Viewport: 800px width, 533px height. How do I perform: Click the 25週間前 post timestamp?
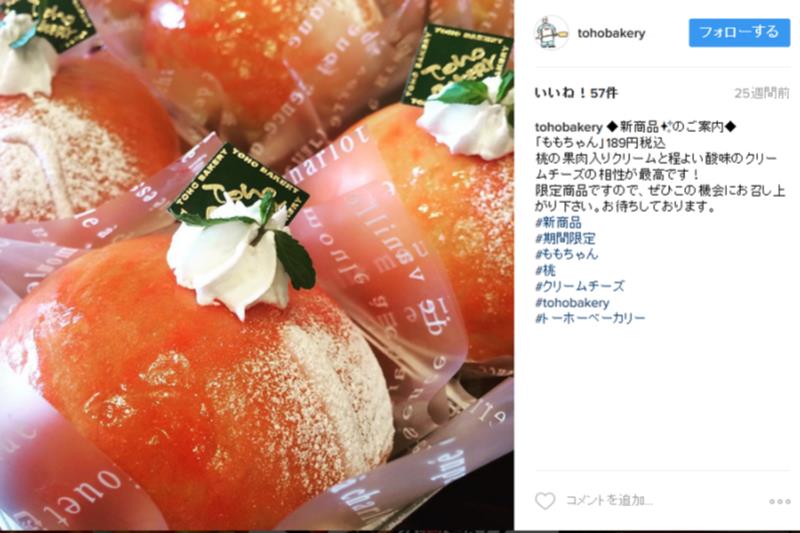(762, 93)
